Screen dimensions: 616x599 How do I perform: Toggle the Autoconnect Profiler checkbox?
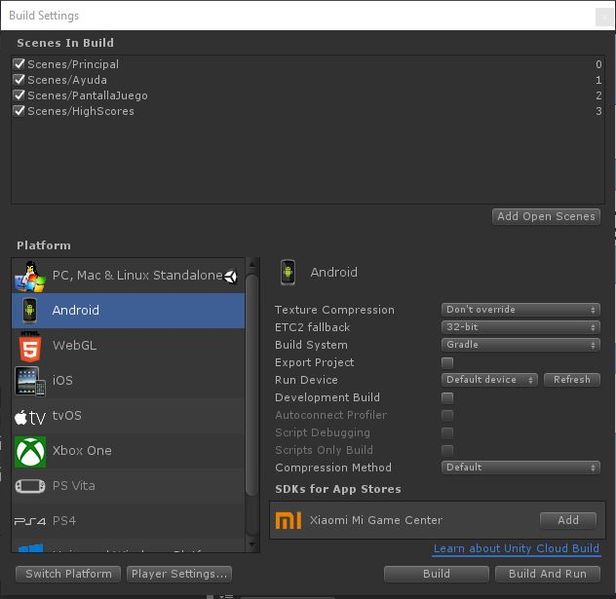click(x=447, y=415)
